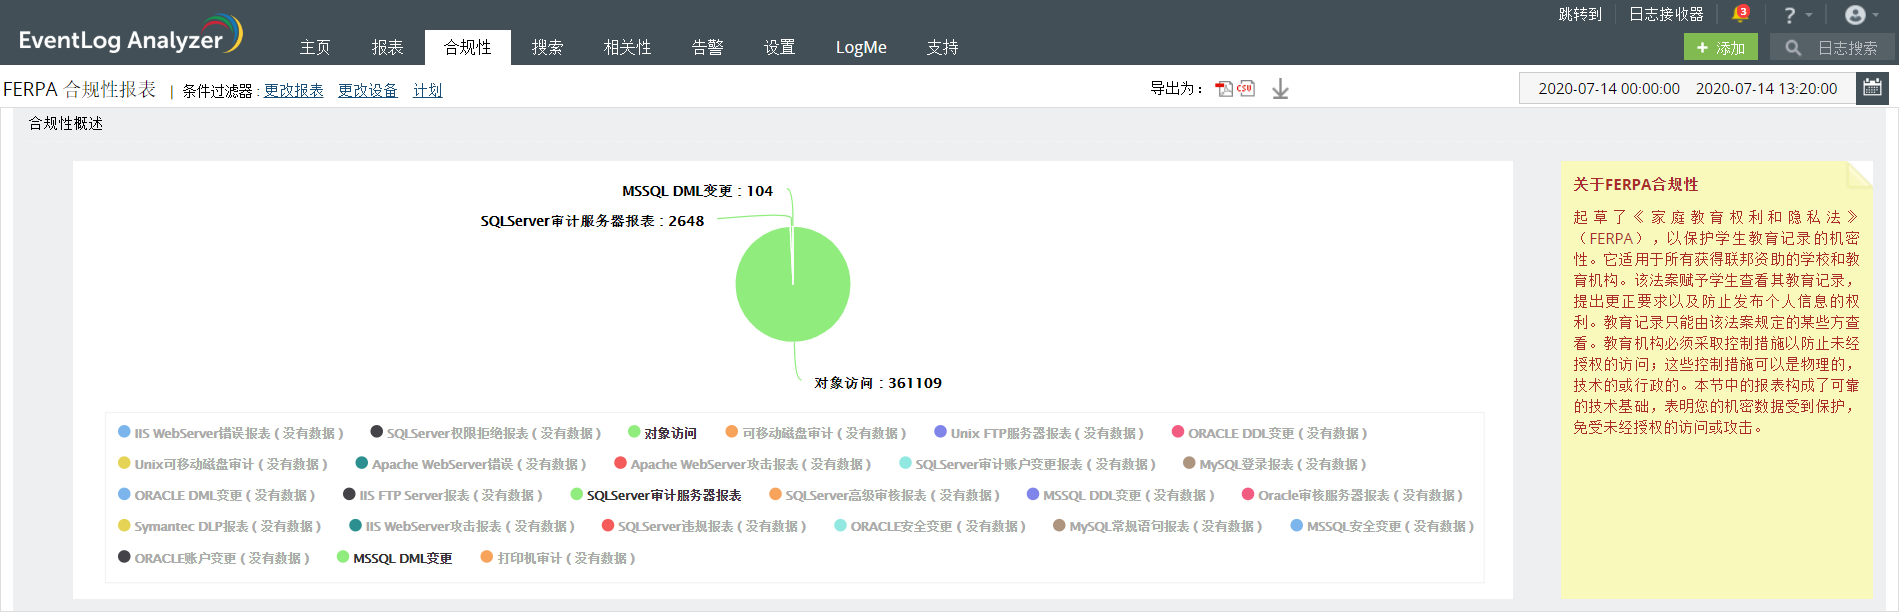Click the green pie chart slice
The image size is (1899, 612).
tap(793, 285)
